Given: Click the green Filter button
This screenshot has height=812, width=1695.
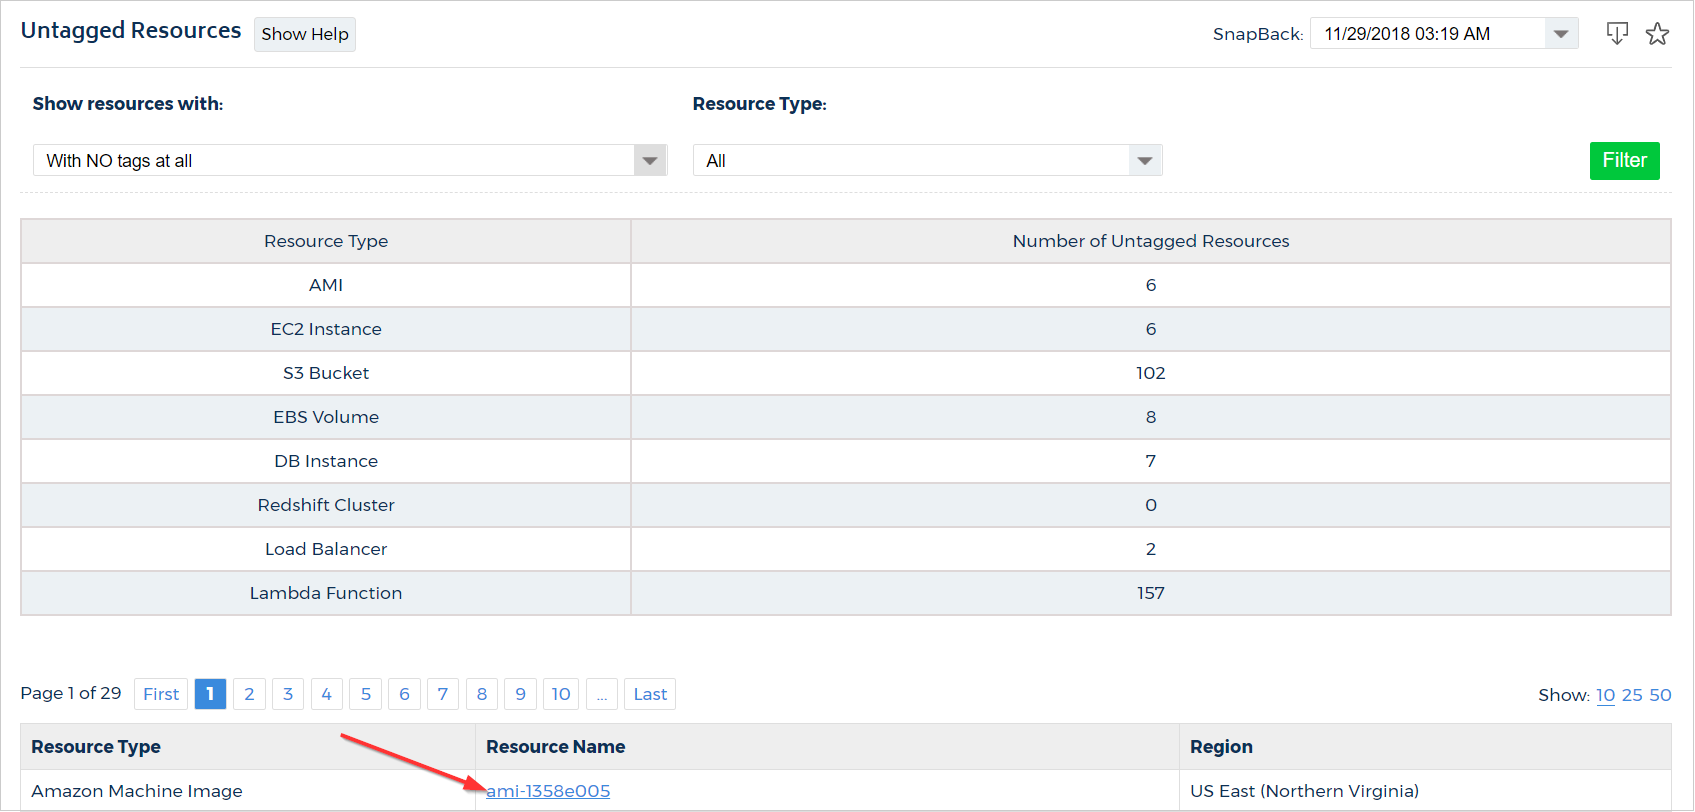Looking at the screenshot, I should point(1624,160).
